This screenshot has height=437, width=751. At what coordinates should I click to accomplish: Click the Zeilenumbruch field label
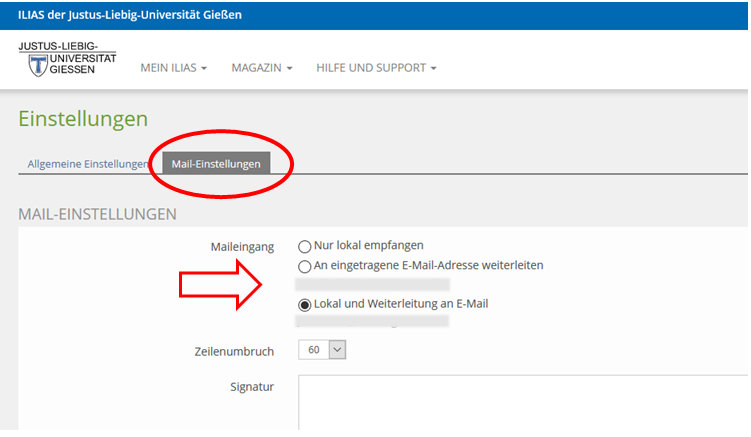pos(234,351)
